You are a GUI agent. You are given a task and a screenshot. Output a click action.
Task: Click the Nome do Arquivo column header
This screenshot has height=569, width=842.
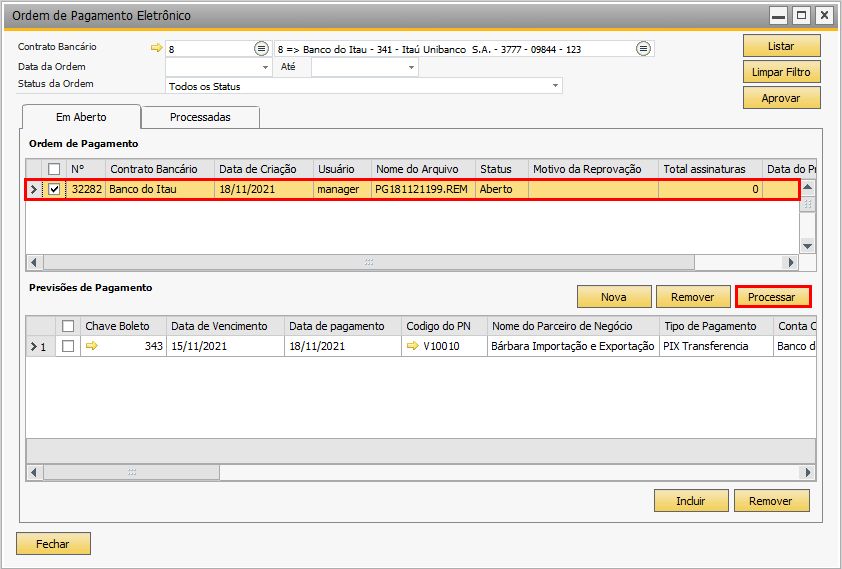coord(423,169)
